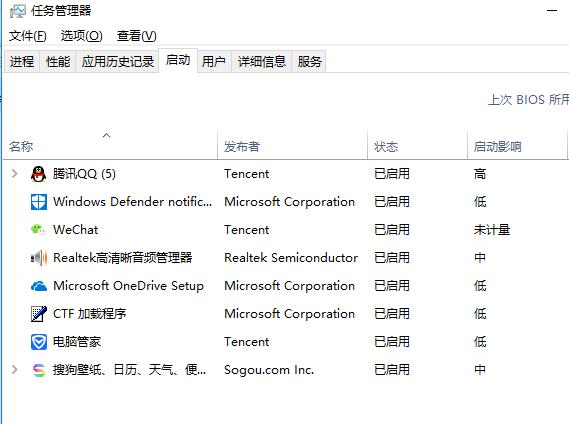The height and width of the screenshot is (424, 569).
Task: Sort by the 状态 column header
Action: (386, 147)
